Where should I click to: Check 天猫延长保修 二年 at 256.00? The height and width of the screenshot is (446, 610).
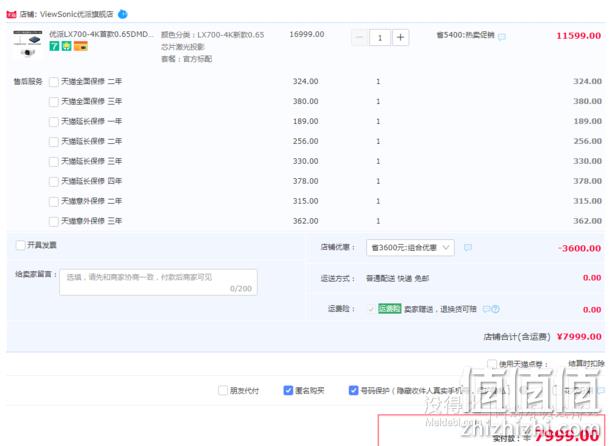pos(54,142)
